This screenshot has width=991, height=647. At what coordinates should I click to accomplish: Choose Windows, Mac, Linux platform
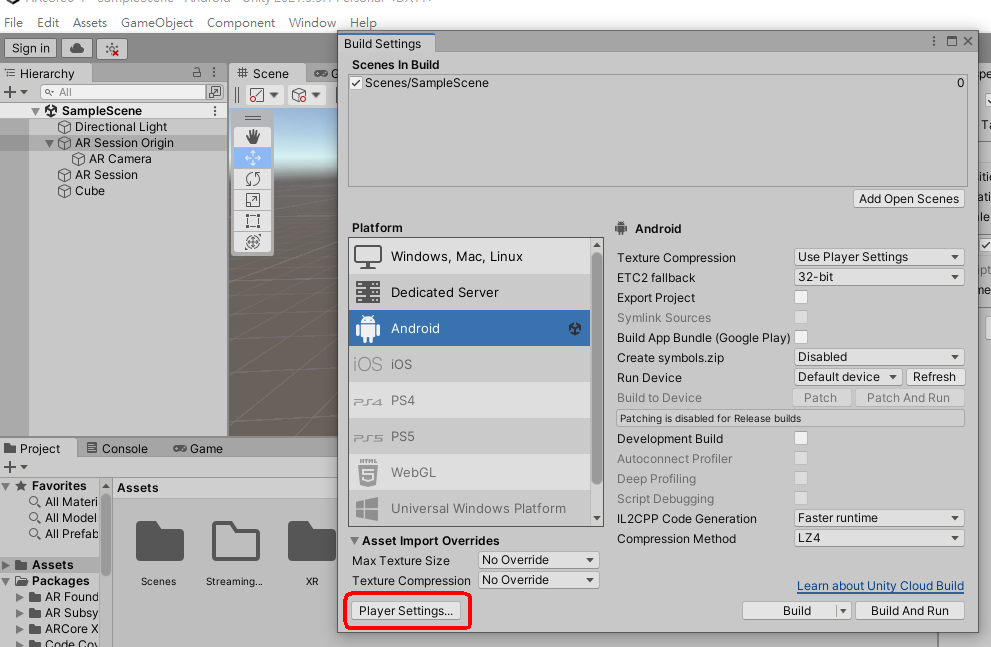470,257
